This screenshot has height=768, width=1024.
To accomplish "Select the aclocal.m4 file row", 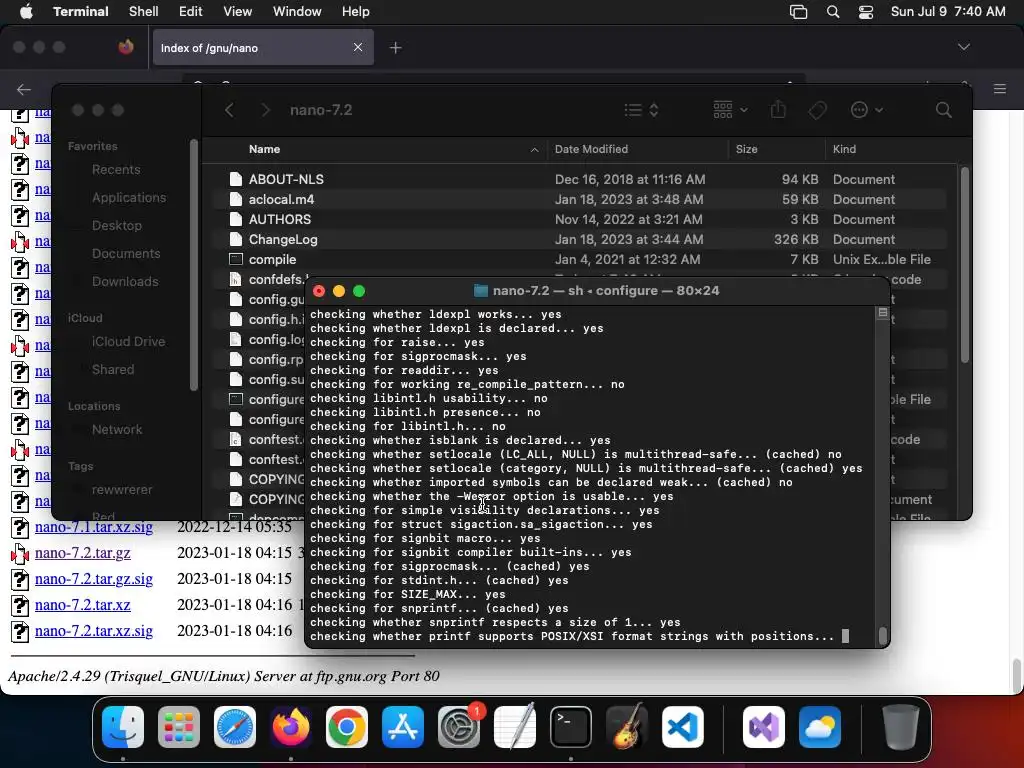I will 579,200.
